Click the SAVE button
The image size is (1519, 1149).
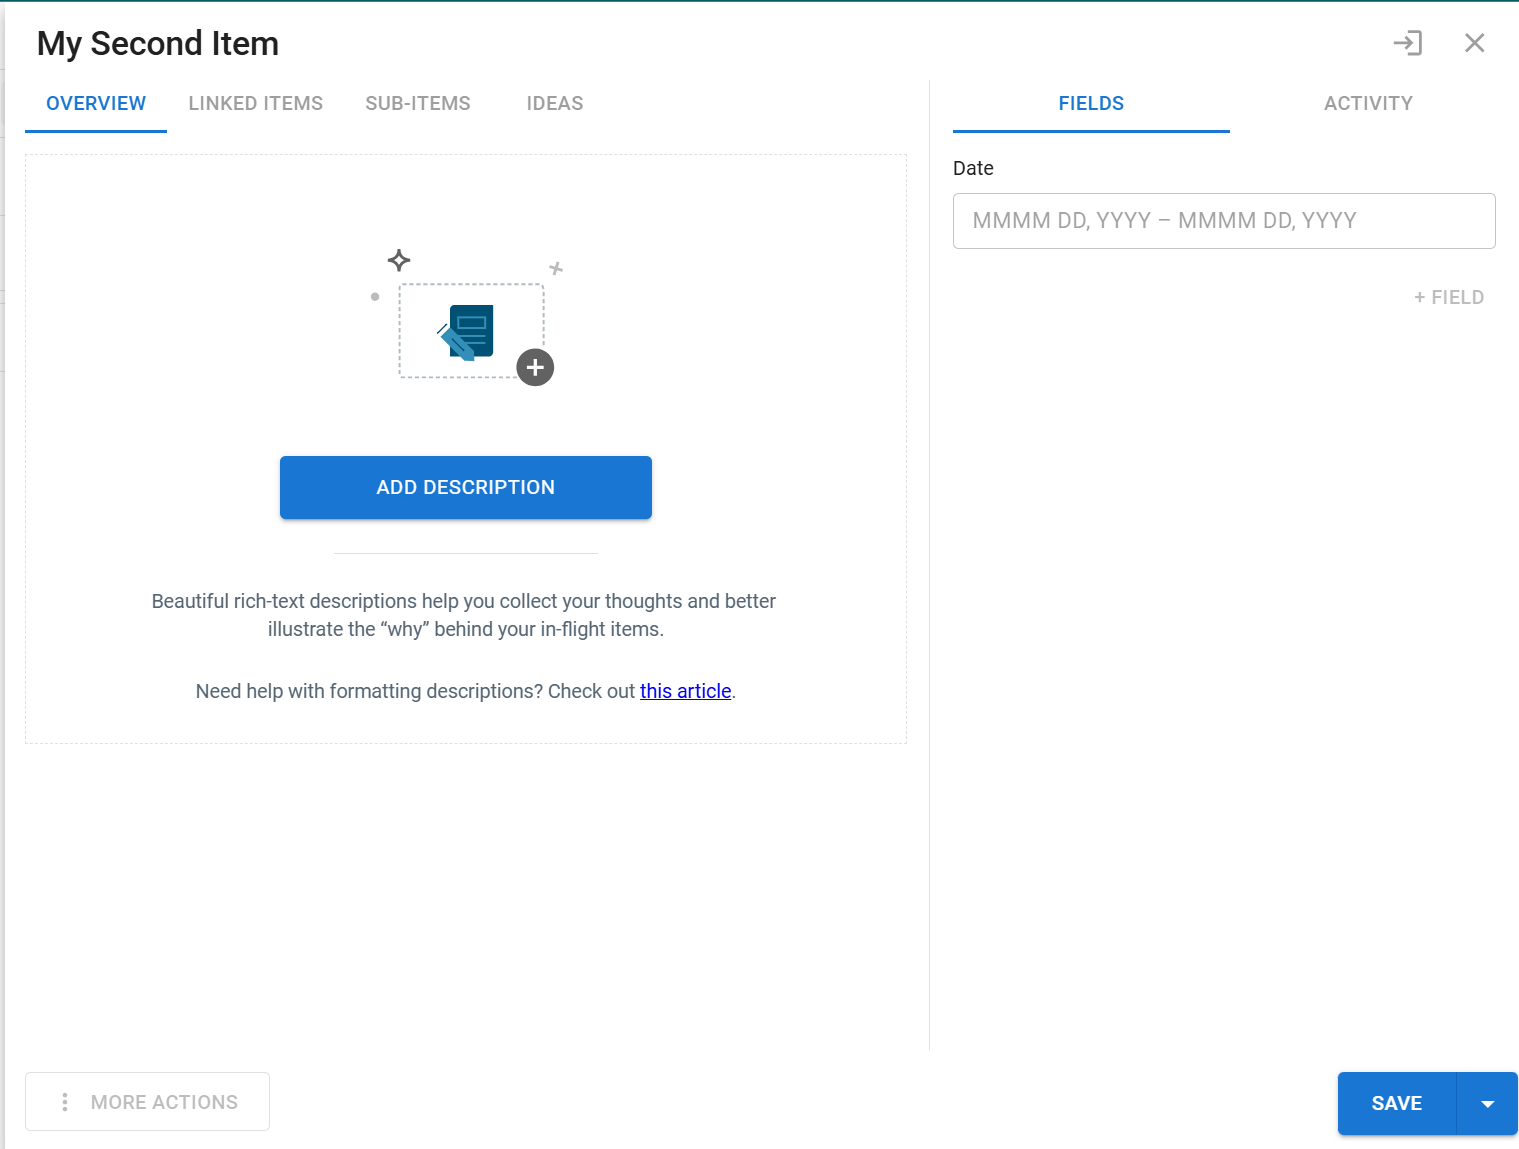tap(1396, 1103)
